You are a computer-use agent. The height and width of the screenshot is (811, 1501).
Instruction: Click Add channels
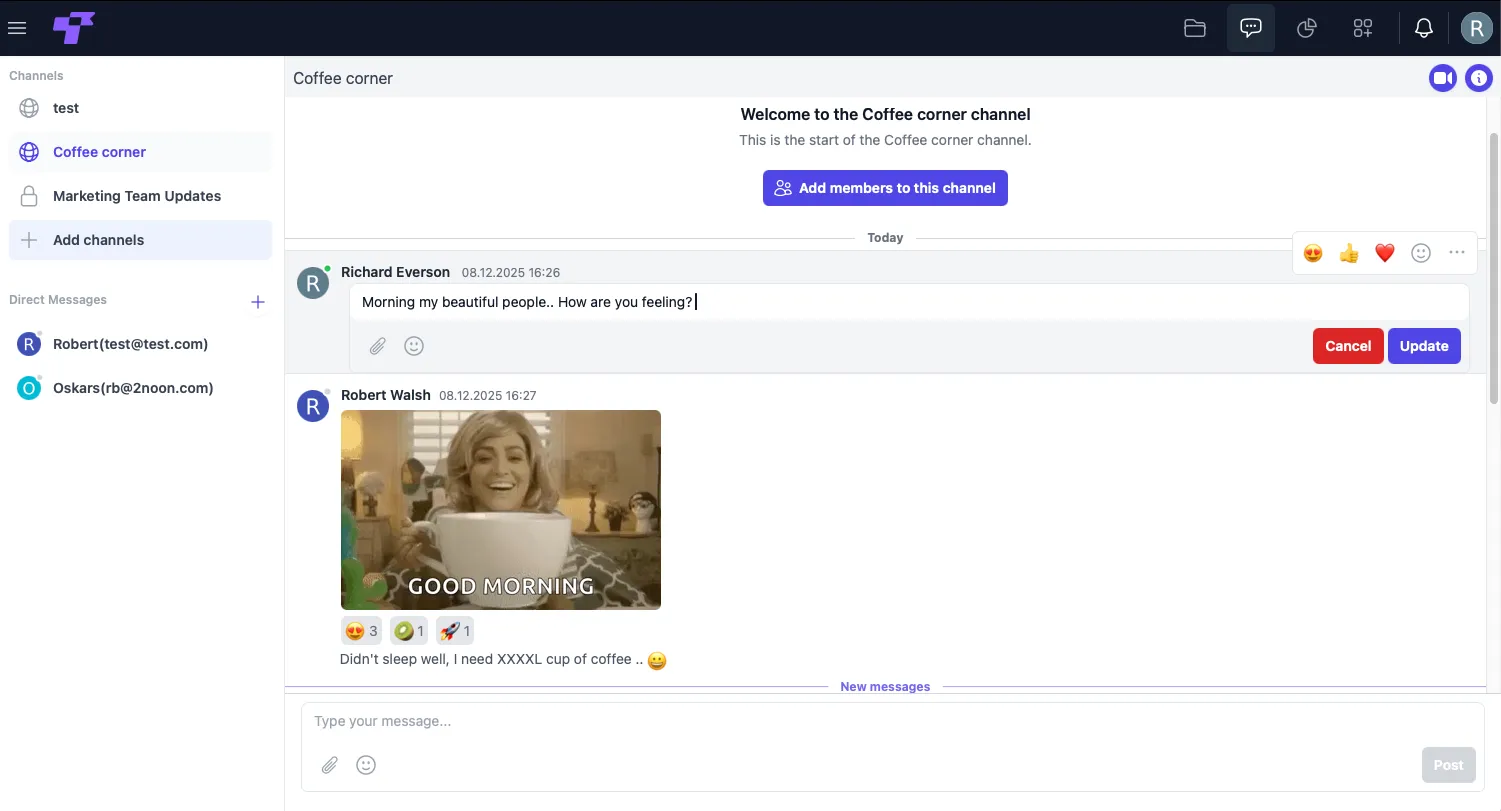click(140, 240)
